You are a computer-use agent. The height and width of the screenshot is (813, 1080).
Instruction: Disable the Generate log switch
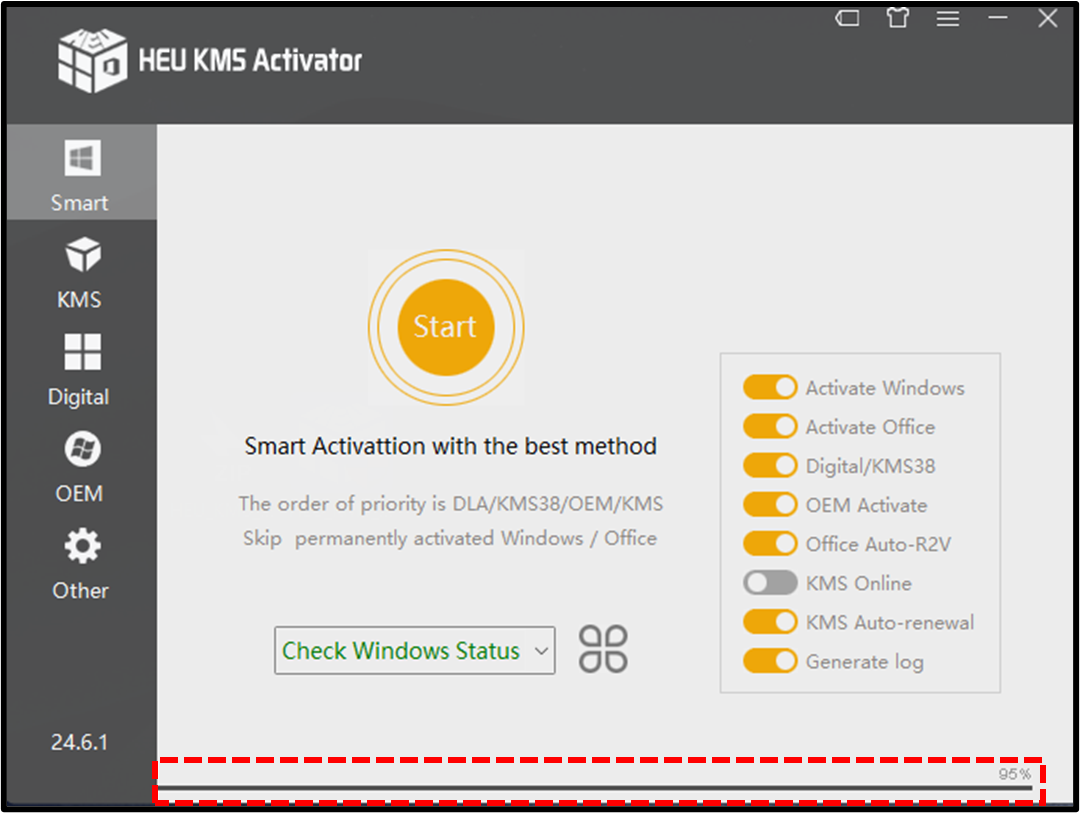coord(770,661)
